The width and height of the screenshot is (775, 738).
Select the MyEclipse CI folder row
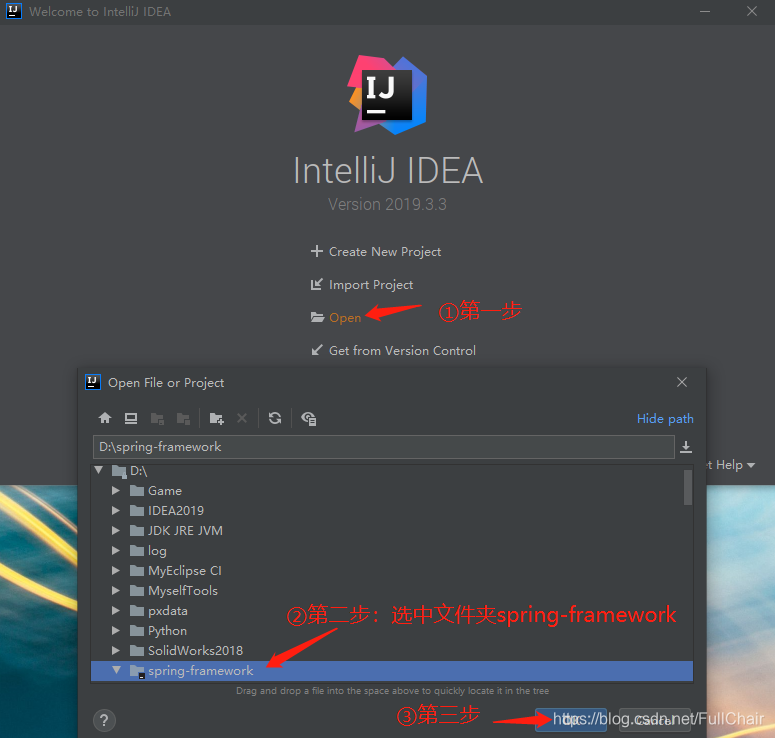(392, 570)
